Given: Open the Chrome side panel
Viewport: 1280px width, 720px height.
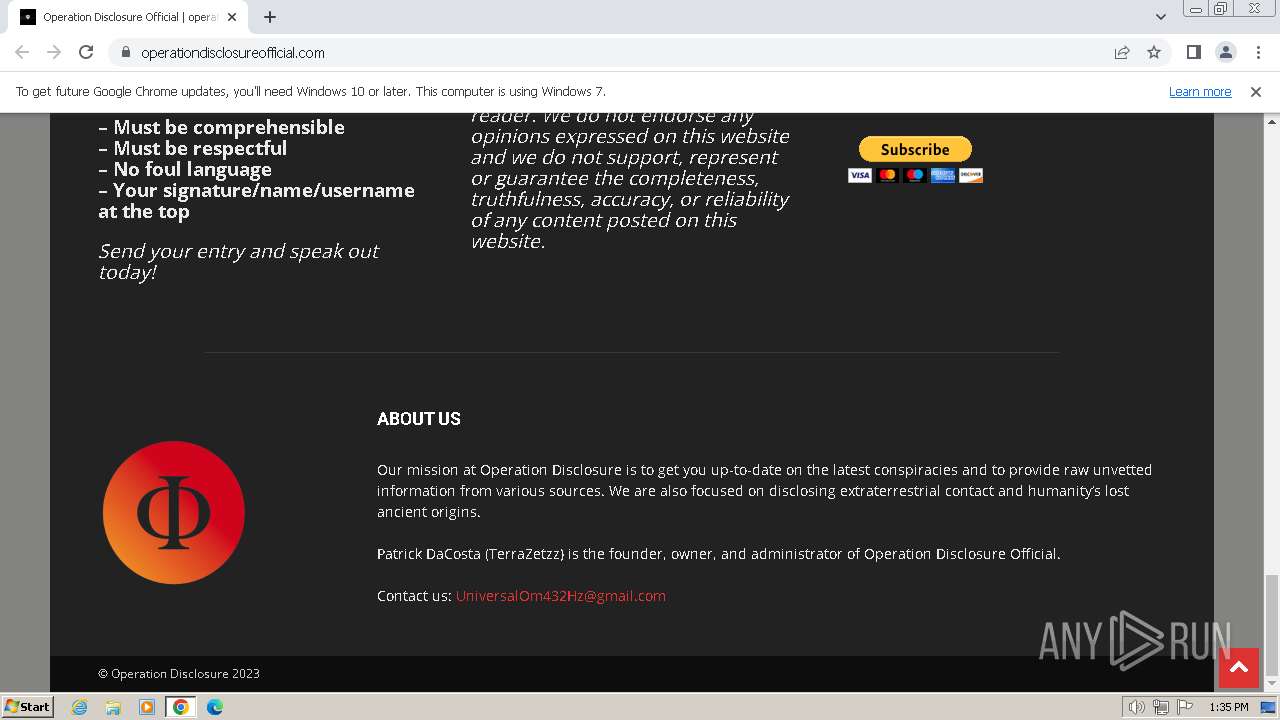Looking at the screenshot, I should point(1193,52).
